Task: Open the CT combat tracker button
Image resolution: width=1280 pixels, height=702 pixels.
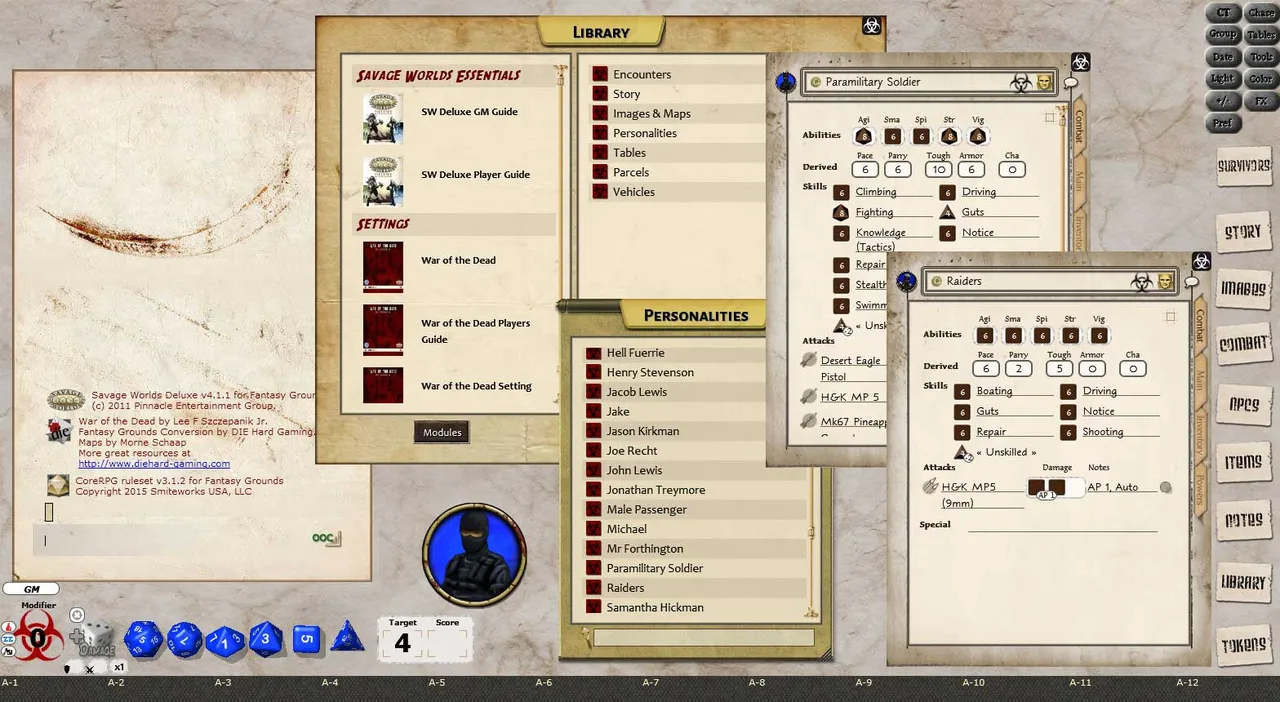Action: 1223,13
